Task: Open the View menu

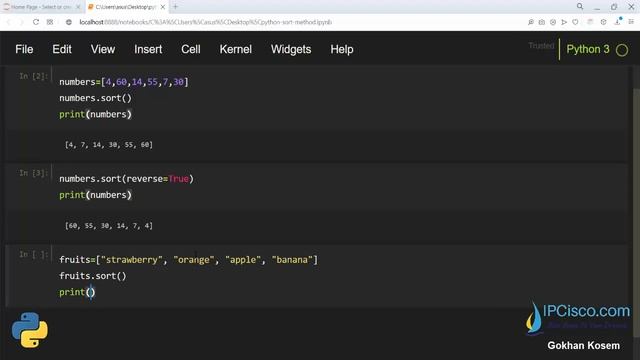Action: (102, 49)
